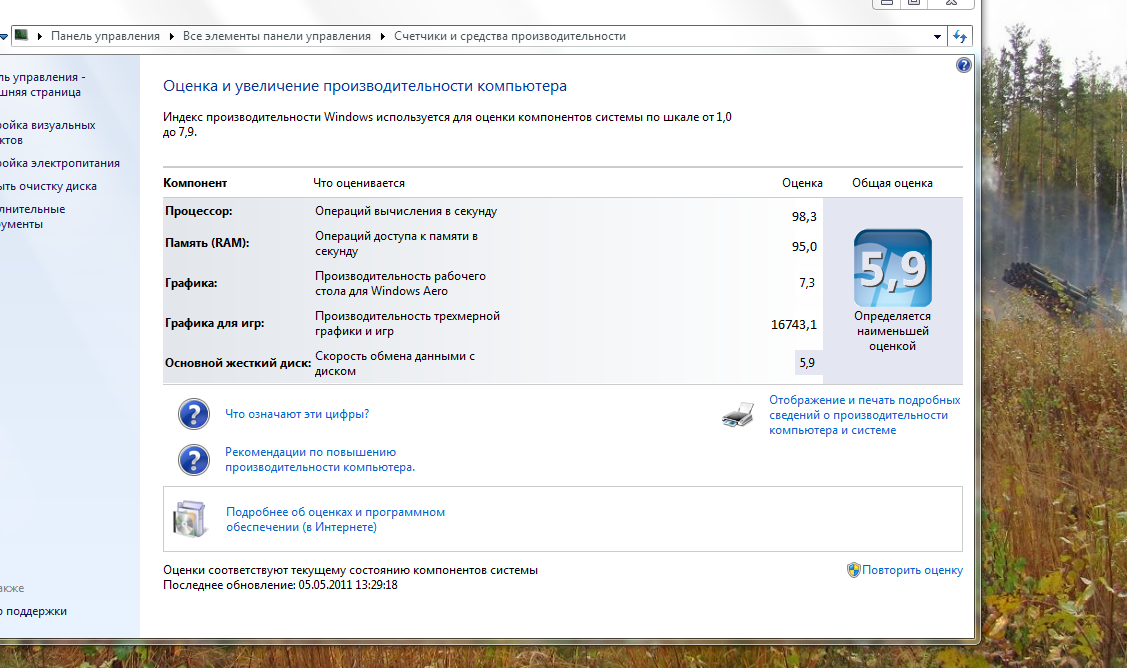Expand arrow after 'Все элементы панели управления' breadcrumb

(x=382, y=36)
